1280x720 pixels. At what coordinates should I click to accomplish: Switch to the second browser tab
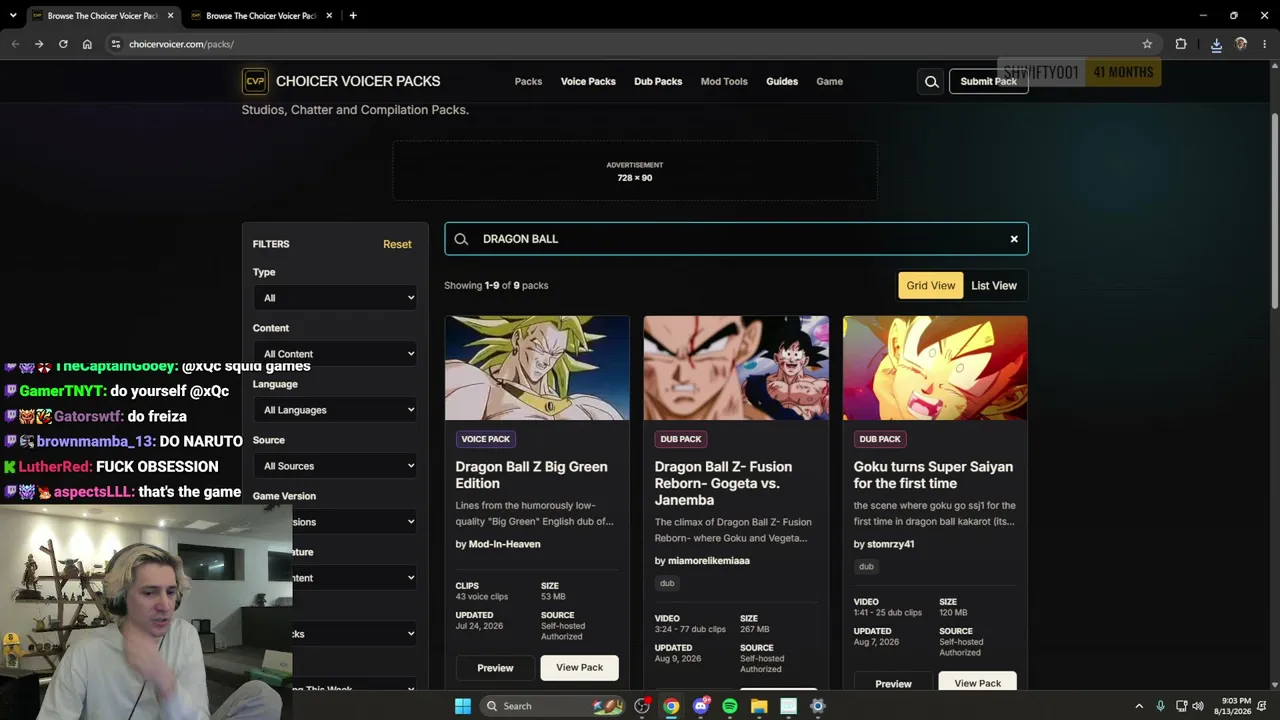click(x=261, y=16)
